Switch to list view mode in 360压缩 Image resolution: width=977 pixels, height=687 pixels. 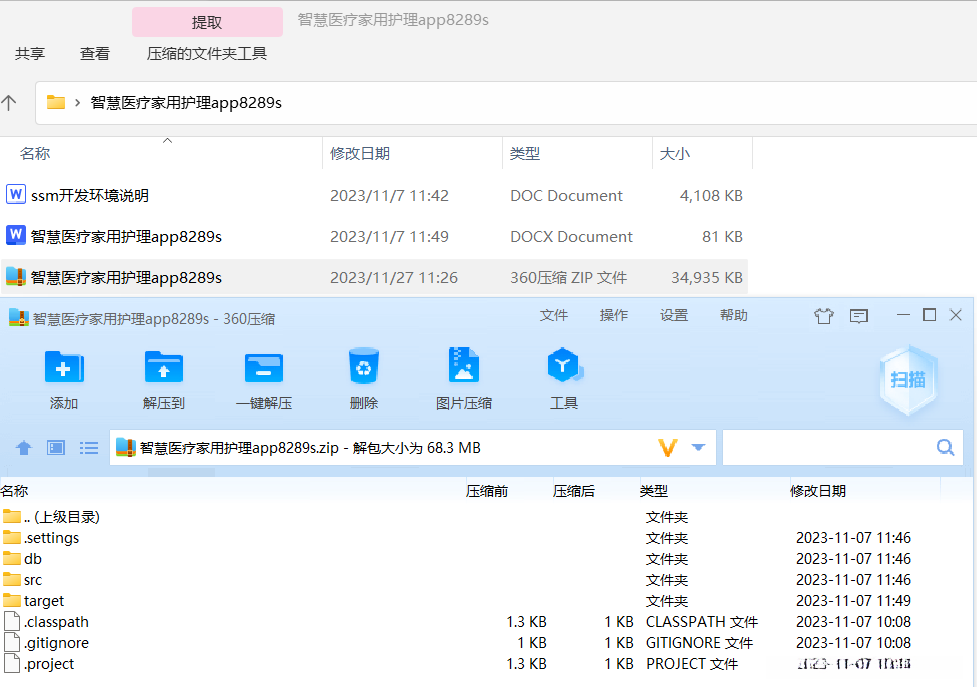pyautogui.click(x=88, y=447)
